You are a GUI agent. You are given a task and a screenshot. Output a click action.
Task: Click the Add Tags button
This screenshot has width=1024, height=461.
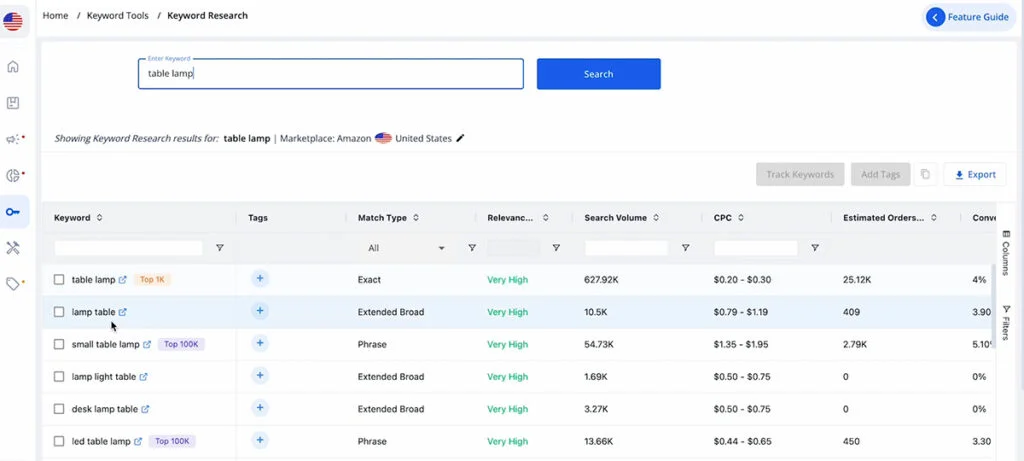tap(880, 174)
